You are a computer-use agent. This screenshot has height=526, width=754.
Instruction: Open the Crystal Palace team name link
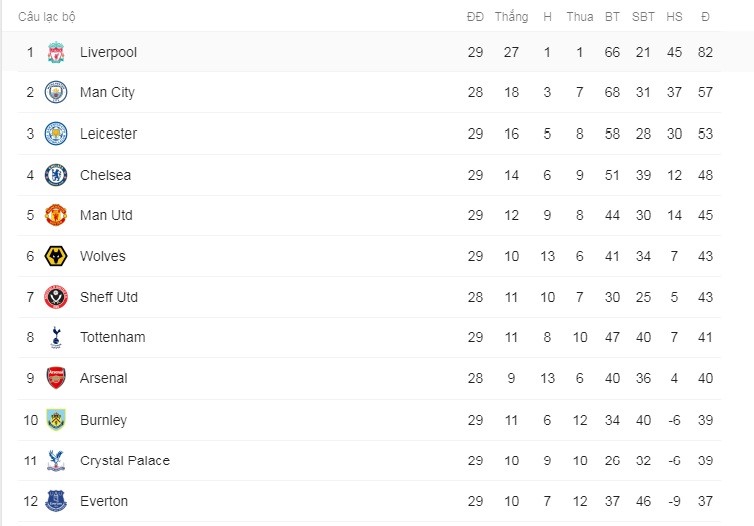click(x=125, y=461)
